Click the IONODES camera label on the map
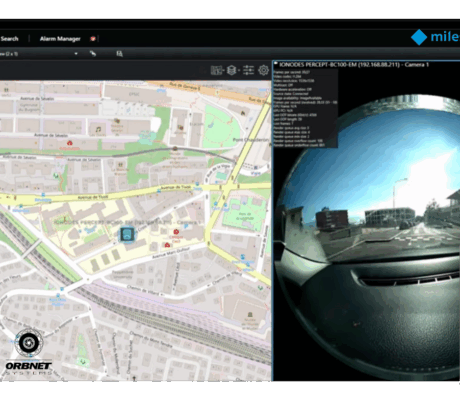The height and width of the screenshot is (400, 460). 125,222
